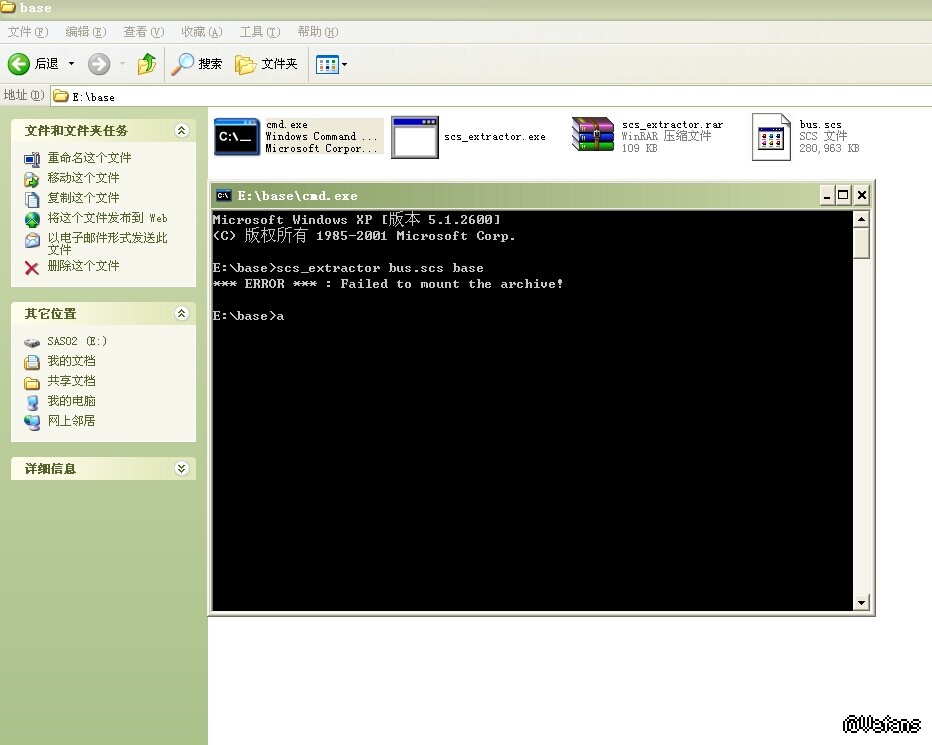Select the scs_extractor.exe file icon
The width and height of the screenshot is (932, 745).
click(414, 137)
